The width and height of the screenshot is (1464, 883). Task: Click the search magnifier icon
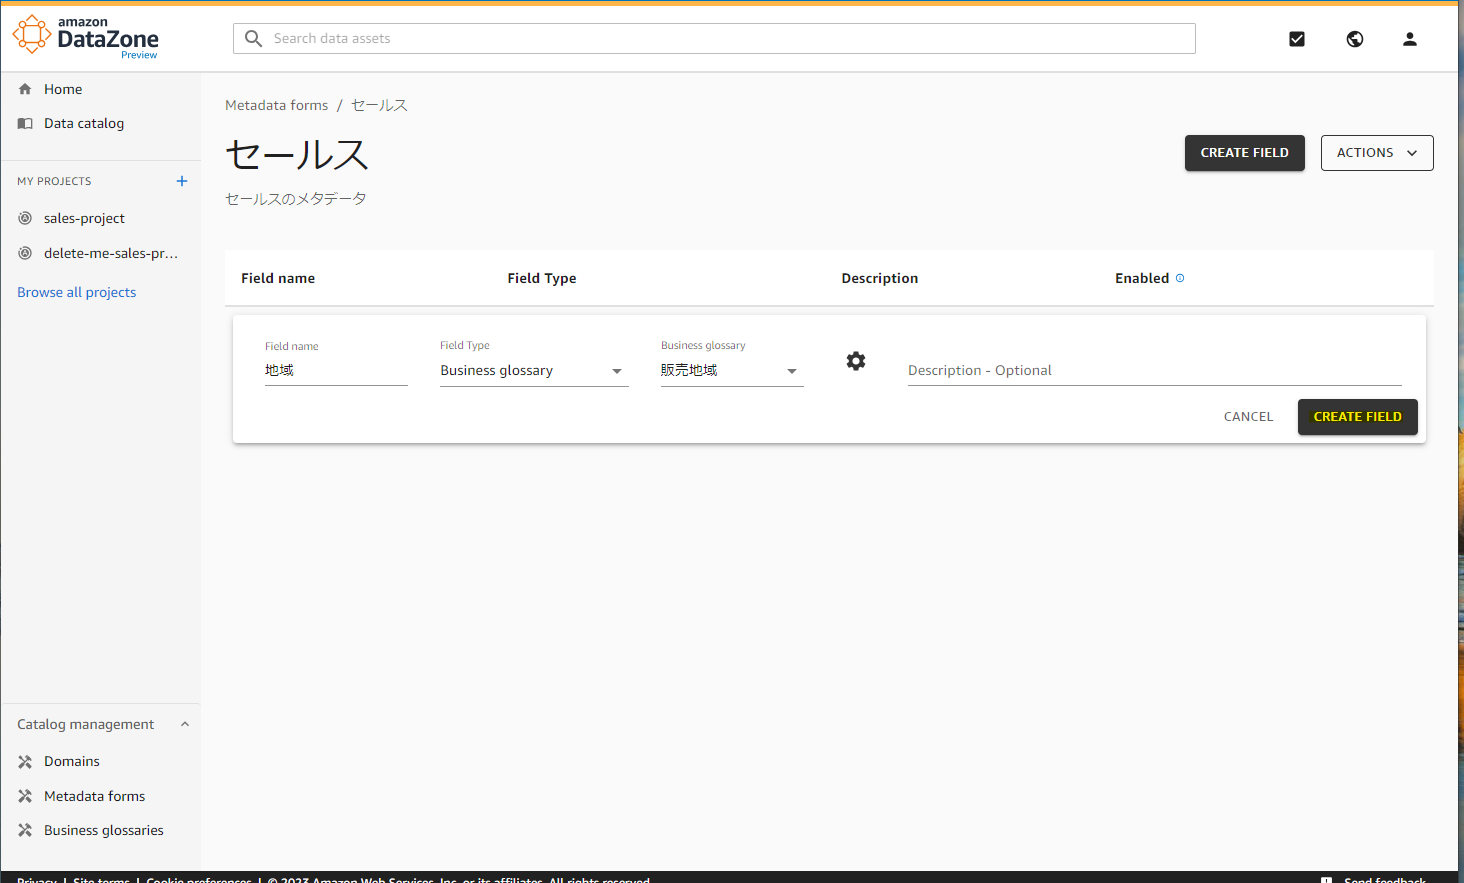tap(254, 38)
